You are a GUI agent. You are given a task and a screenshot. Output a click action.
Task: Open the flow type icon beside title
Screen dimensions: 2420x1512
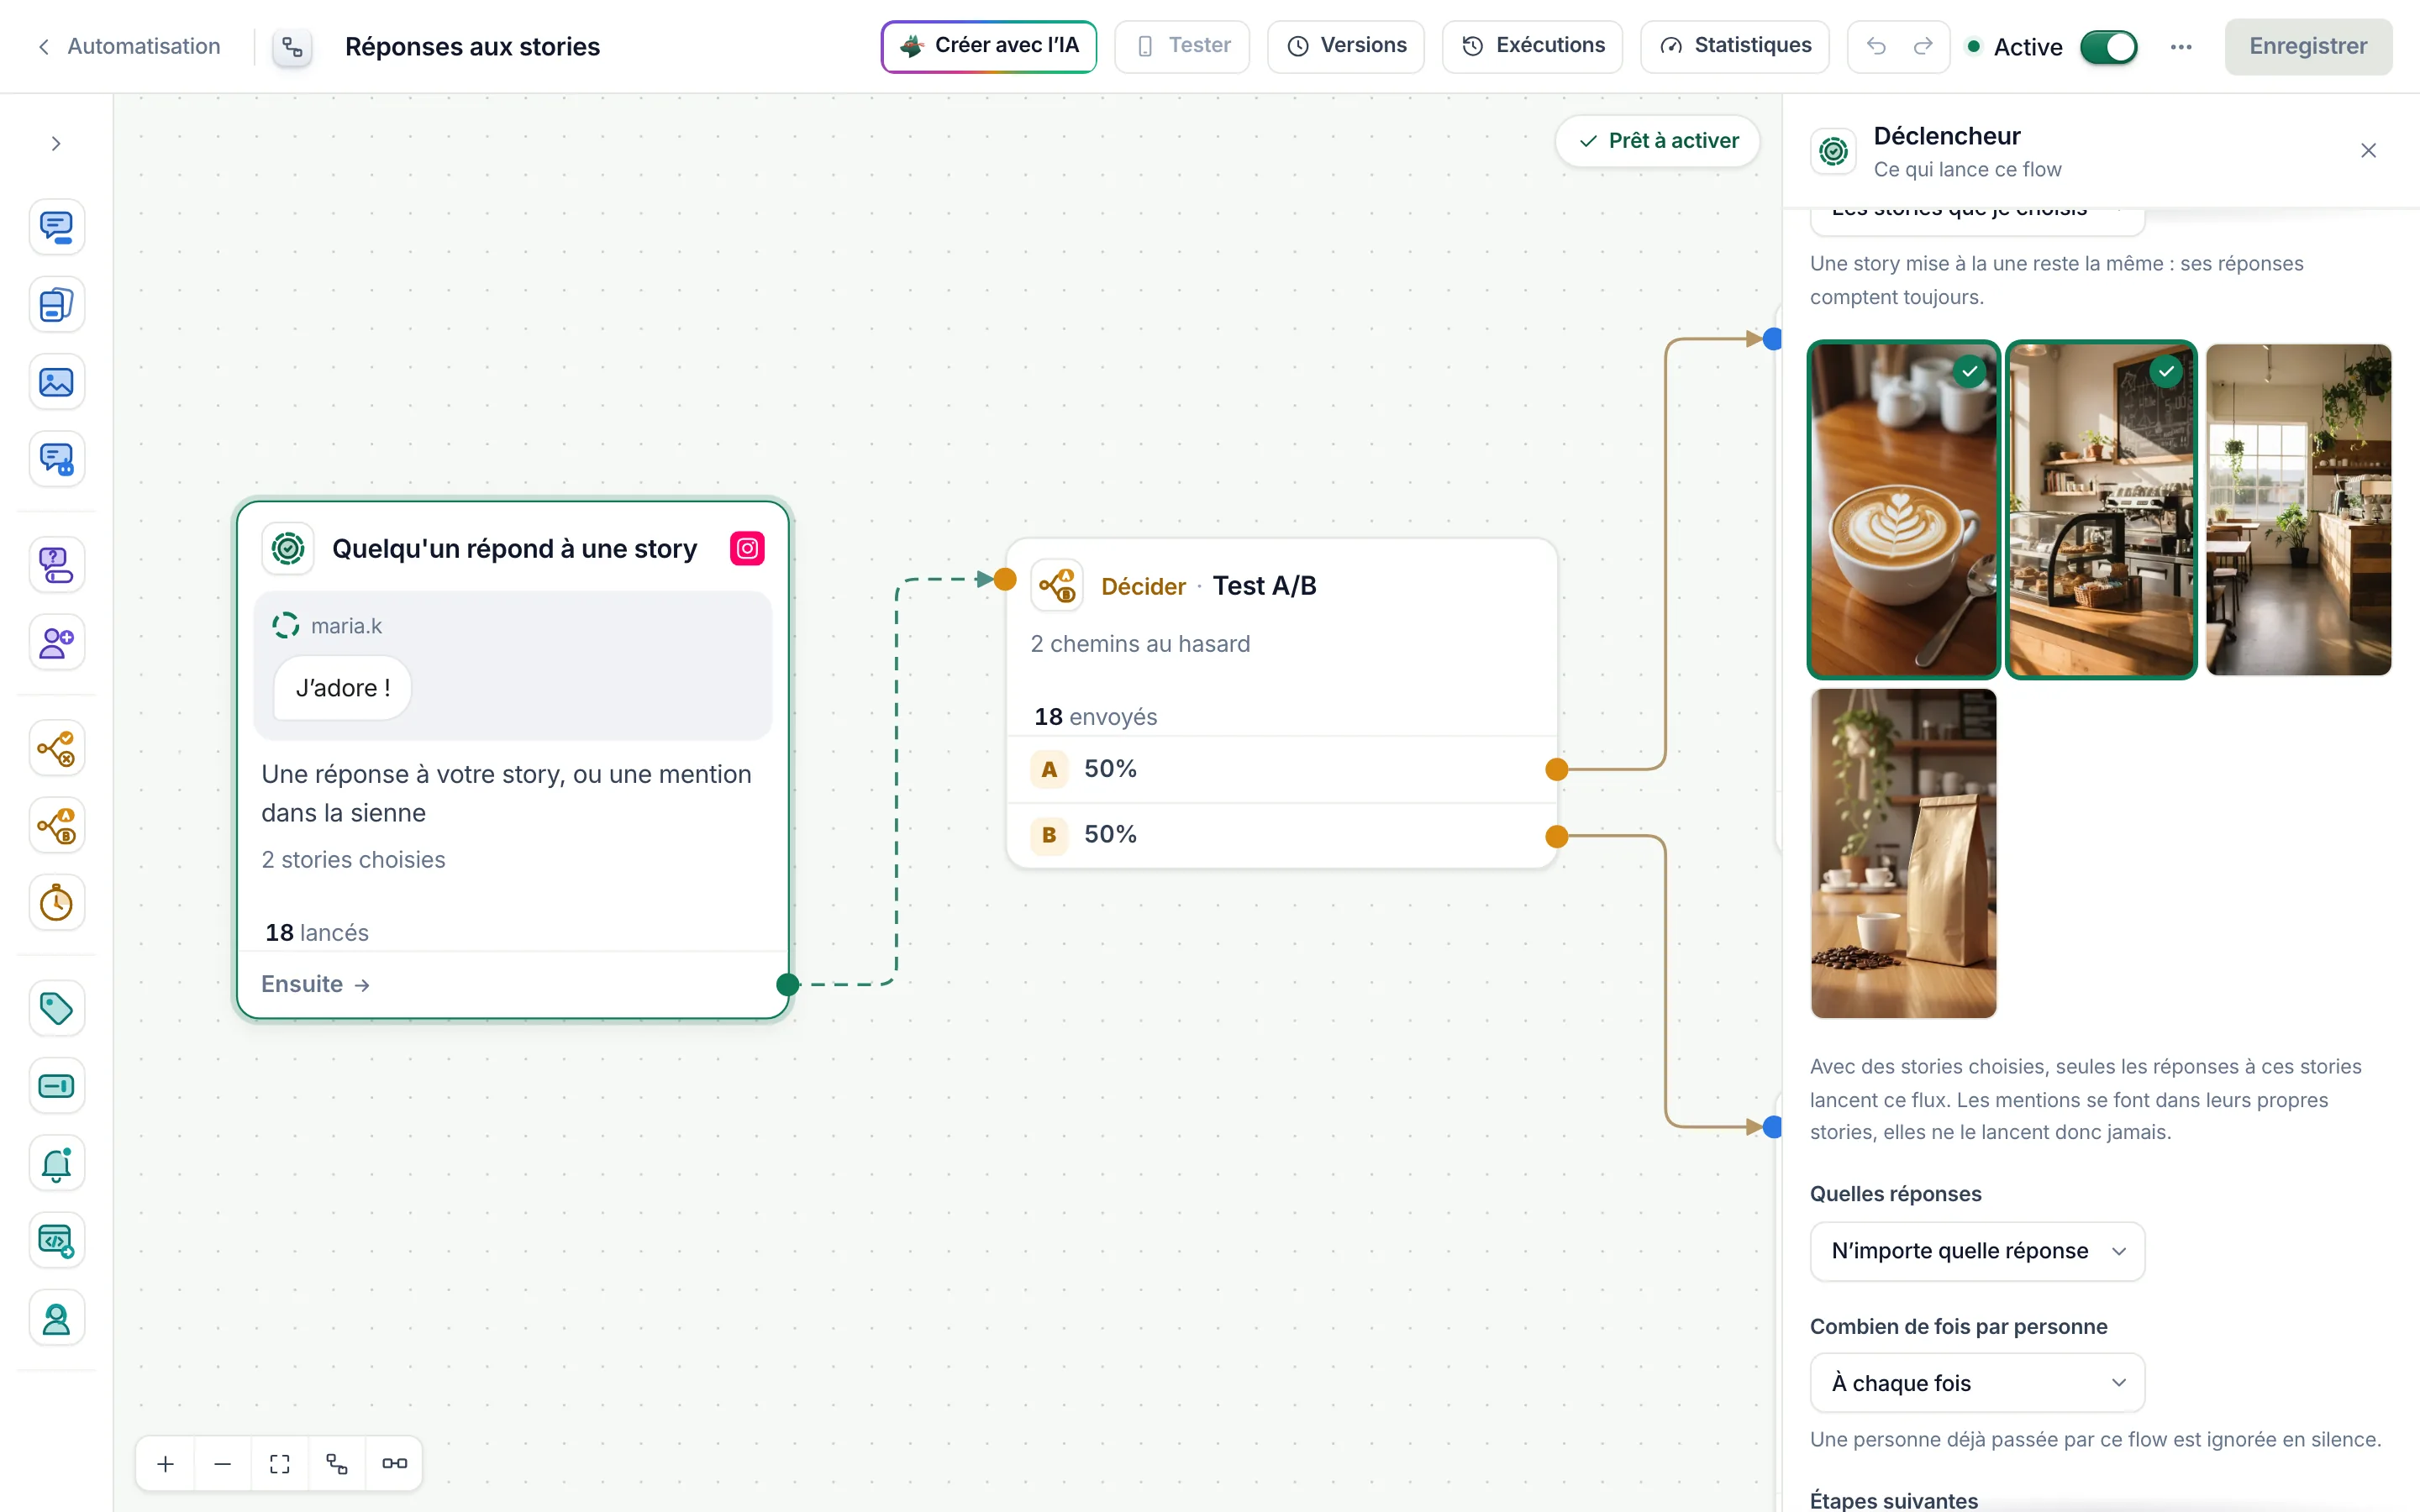(x=292, y=46)
